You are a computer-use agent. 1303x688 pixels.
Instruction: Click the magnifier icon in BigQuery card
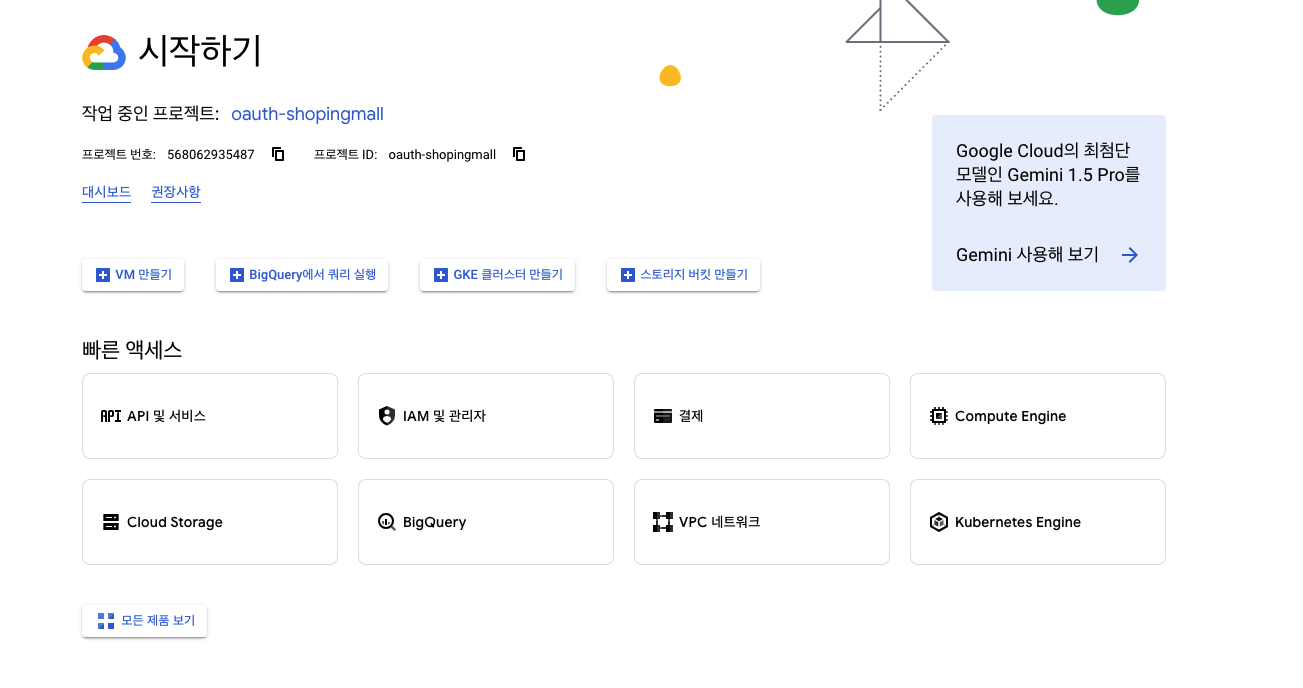click(387, 522)
